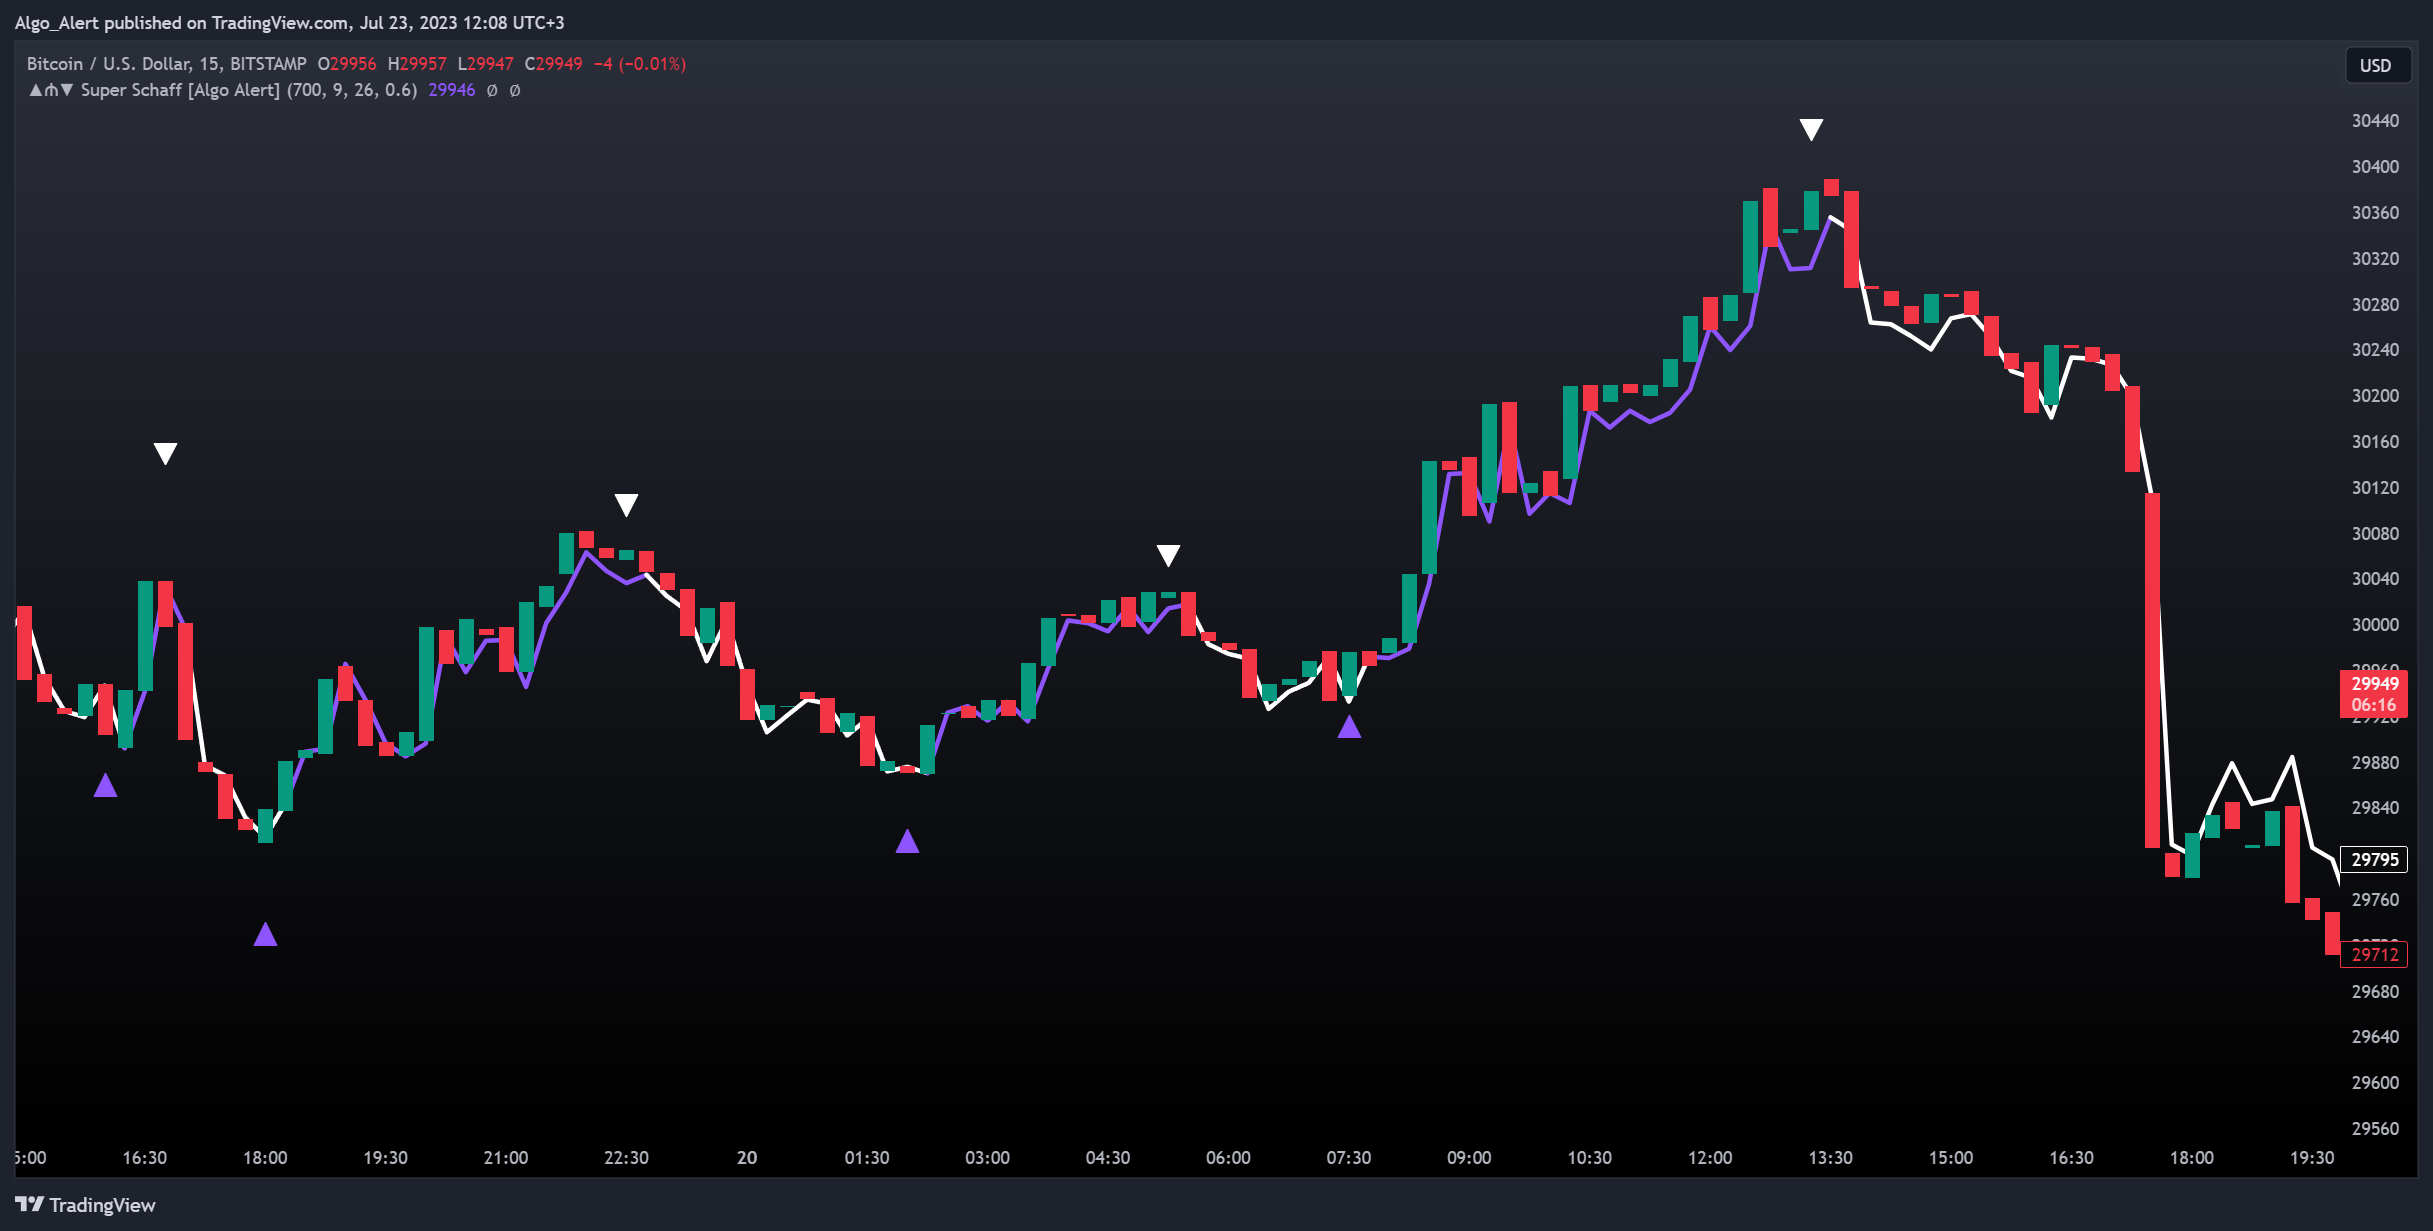Click the large red candle dropping before 18:00
The width and height of the screenshot is (2433, 1231).
(2152, 670)
